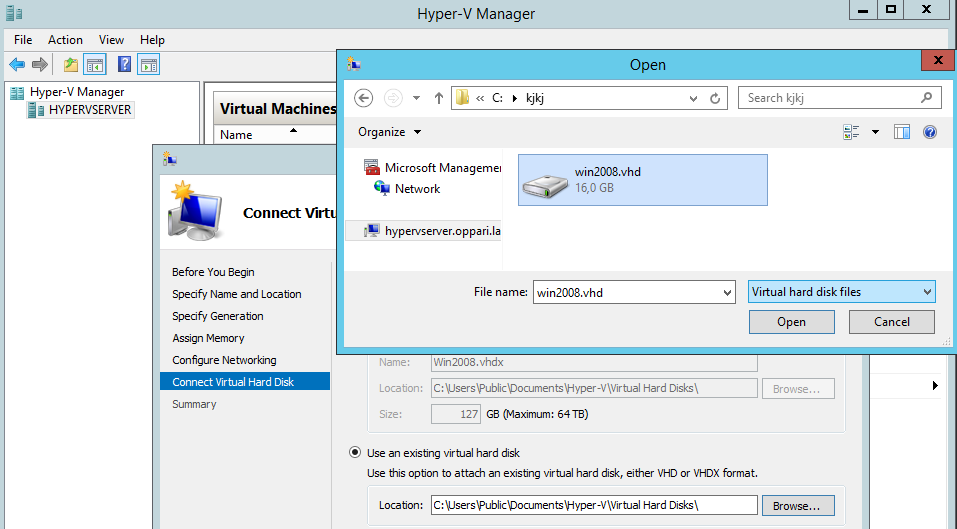Viewport: 957px width, 529px height.
Task: Open the Action menu
Action: point(65,40)
